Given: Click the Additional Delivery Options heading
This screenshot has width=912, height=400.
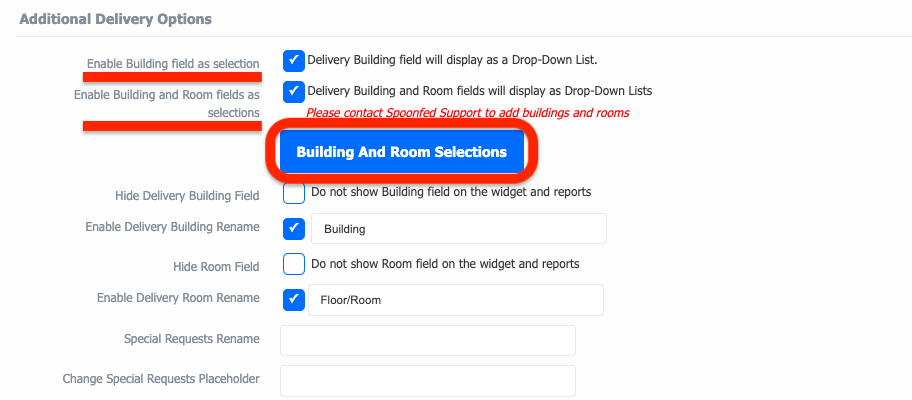Looking at the screenshot, I should click(116, 19).
